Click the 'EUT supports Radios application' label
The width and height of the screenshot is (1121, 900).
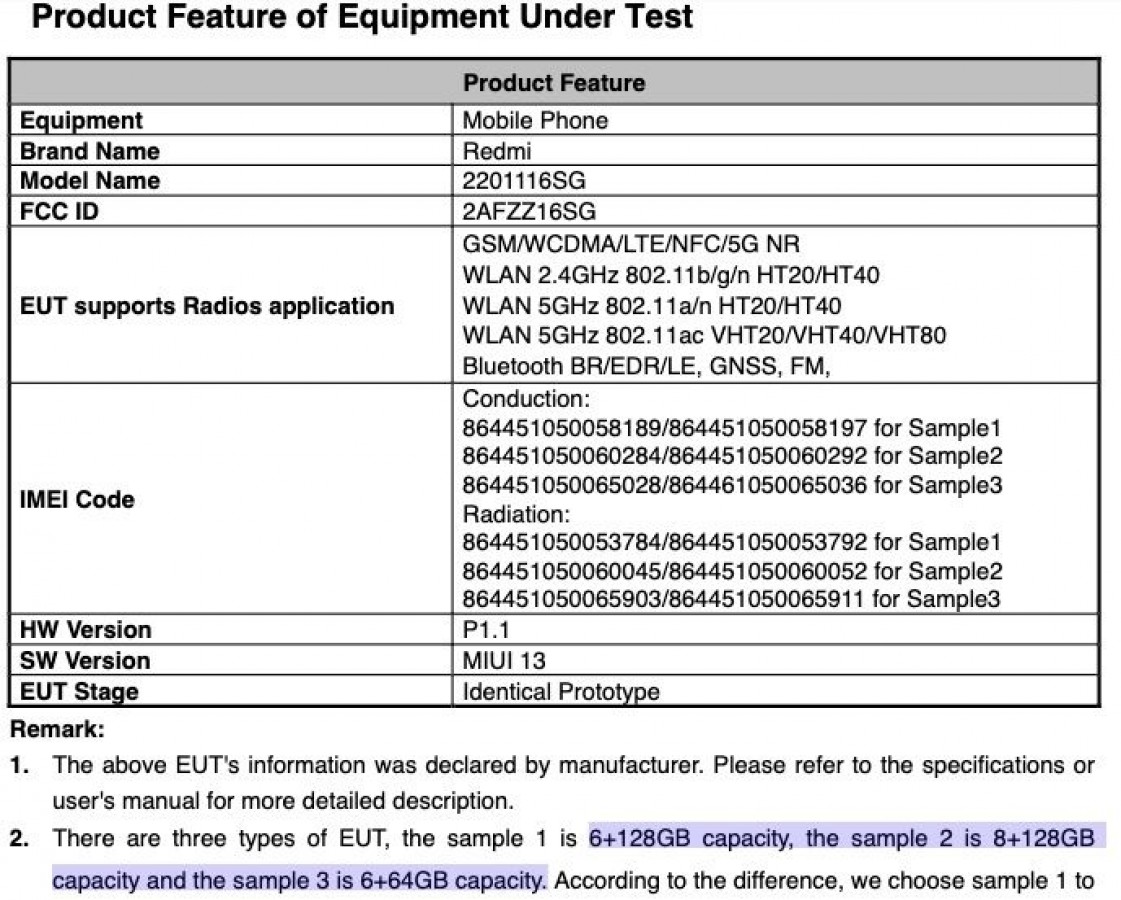pyautogui.click(x=207, y=306)
